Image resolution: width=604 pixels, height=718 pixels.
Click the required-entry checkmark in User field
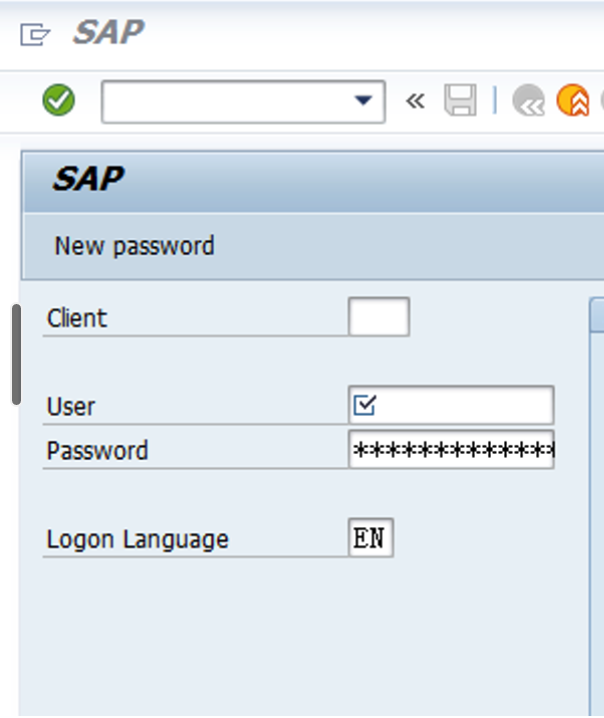tap(365, 405)
